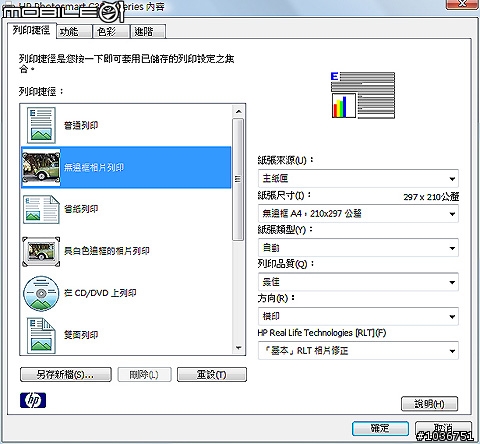Select the CD/DVD disc printing icon

click(x=41, y=293)
